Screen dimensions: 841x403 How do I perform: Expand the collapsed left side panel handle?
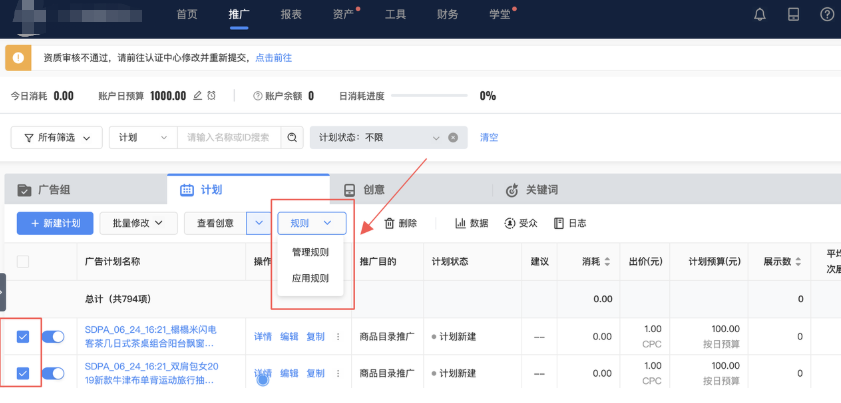point(3,292)
